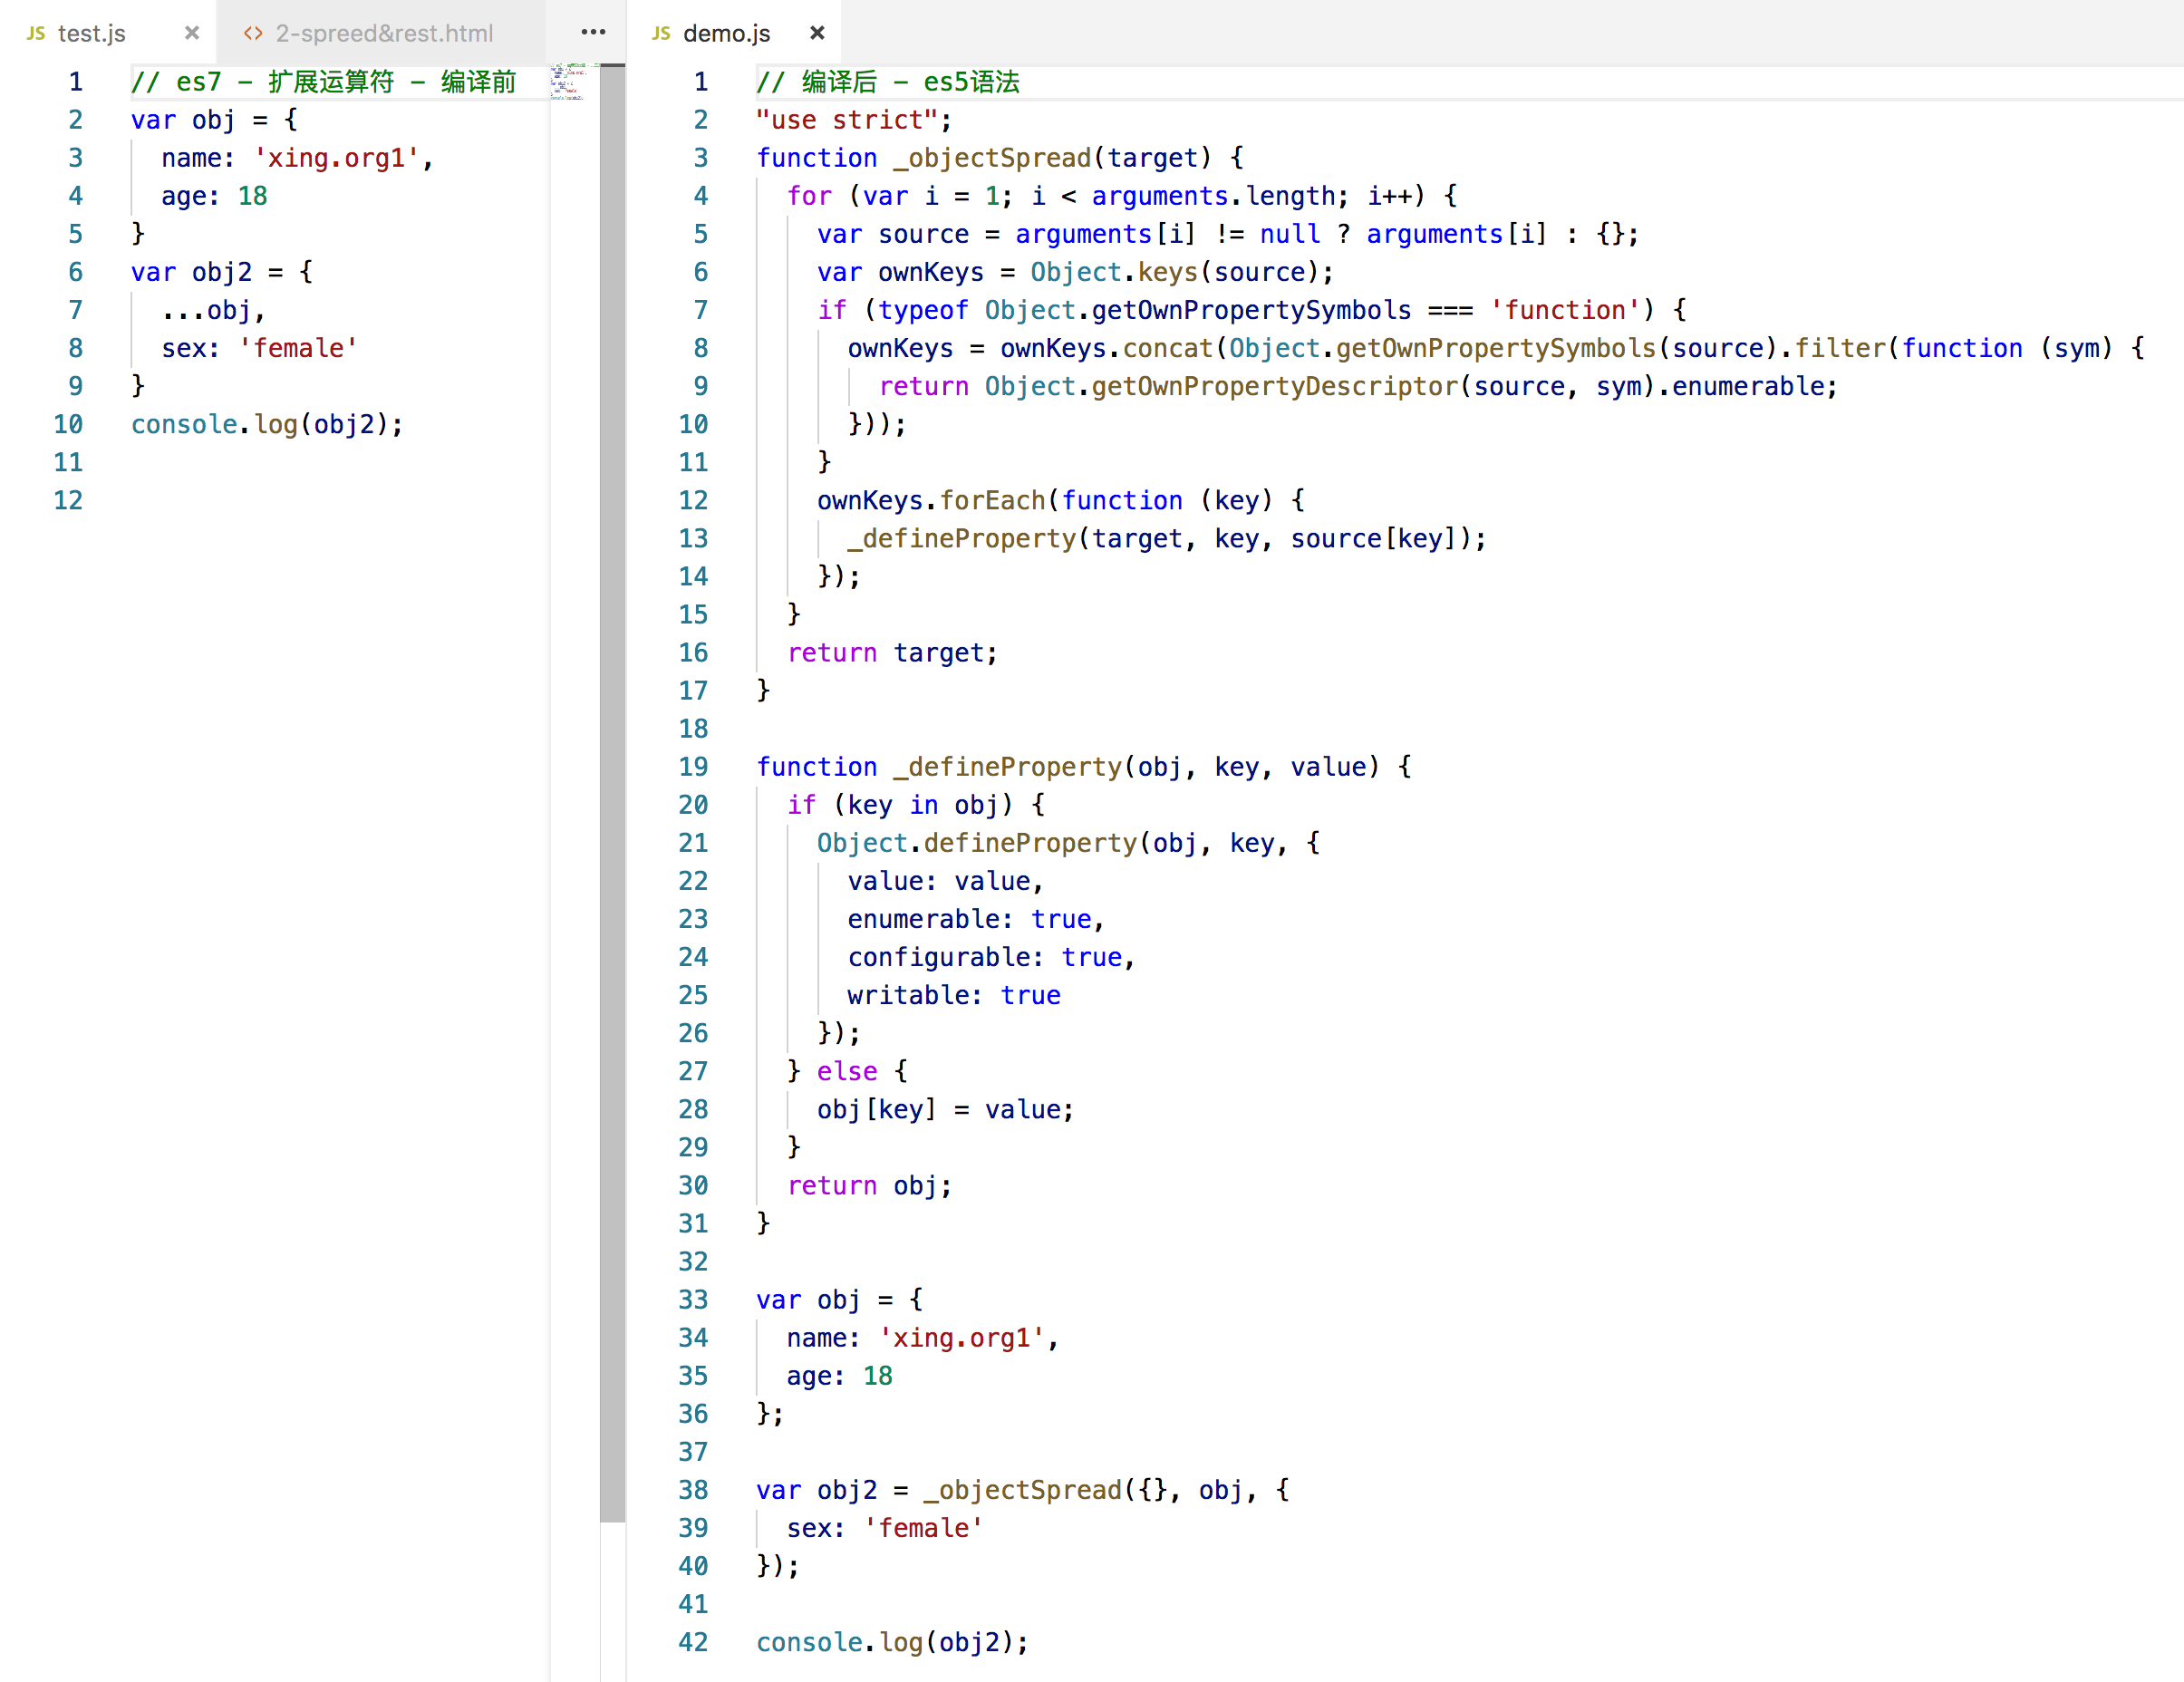The height and width of the screenshot is (1682, 2184).
Task: Close the demo.js editor tab
Action: coord(817,33)
